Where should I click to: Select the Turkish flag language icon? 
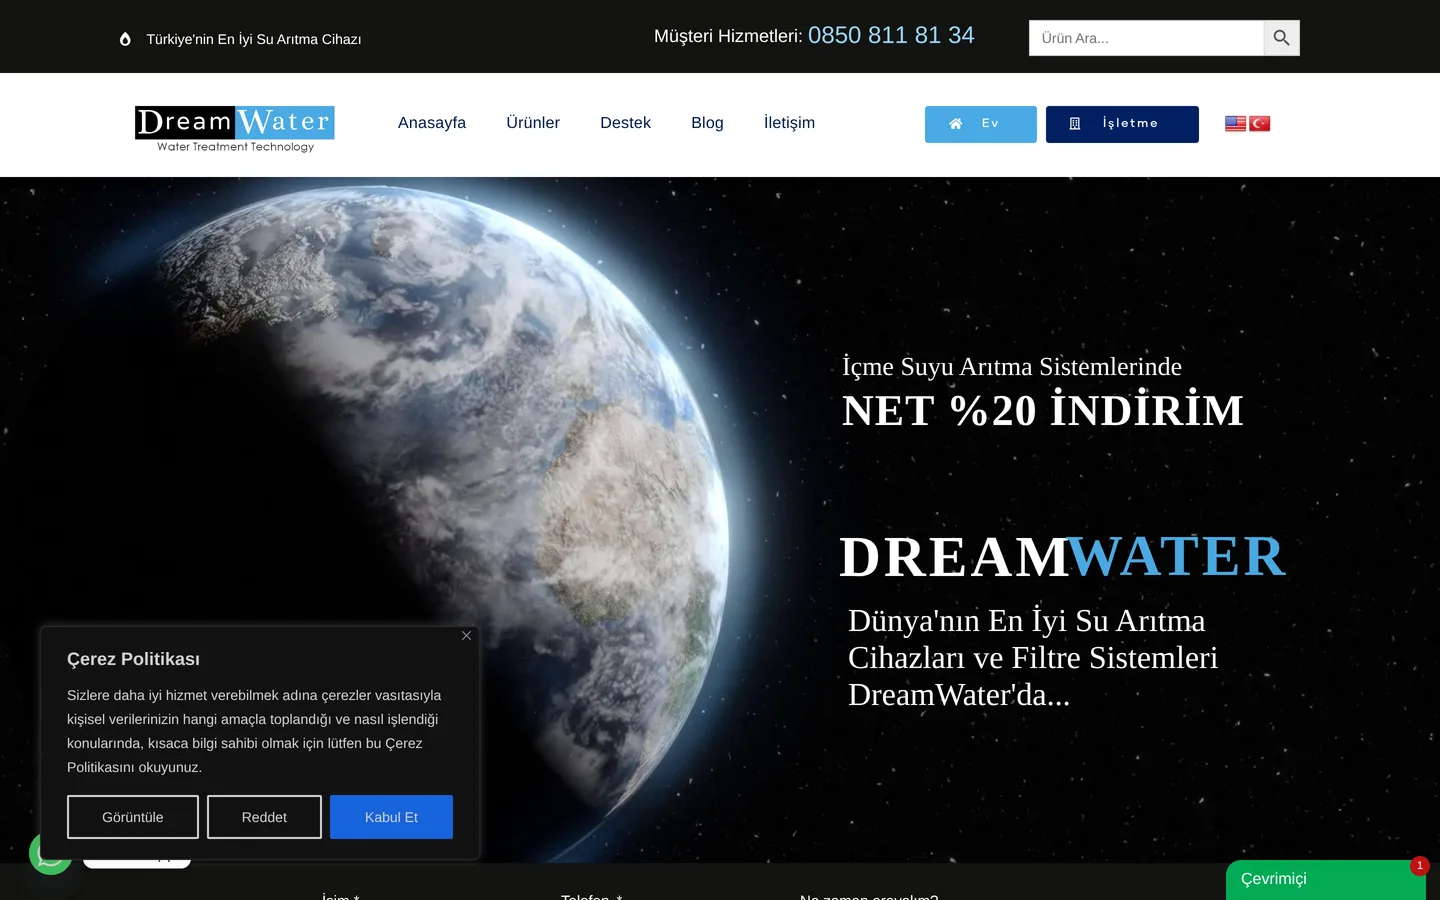click(x=1259, y=123)
